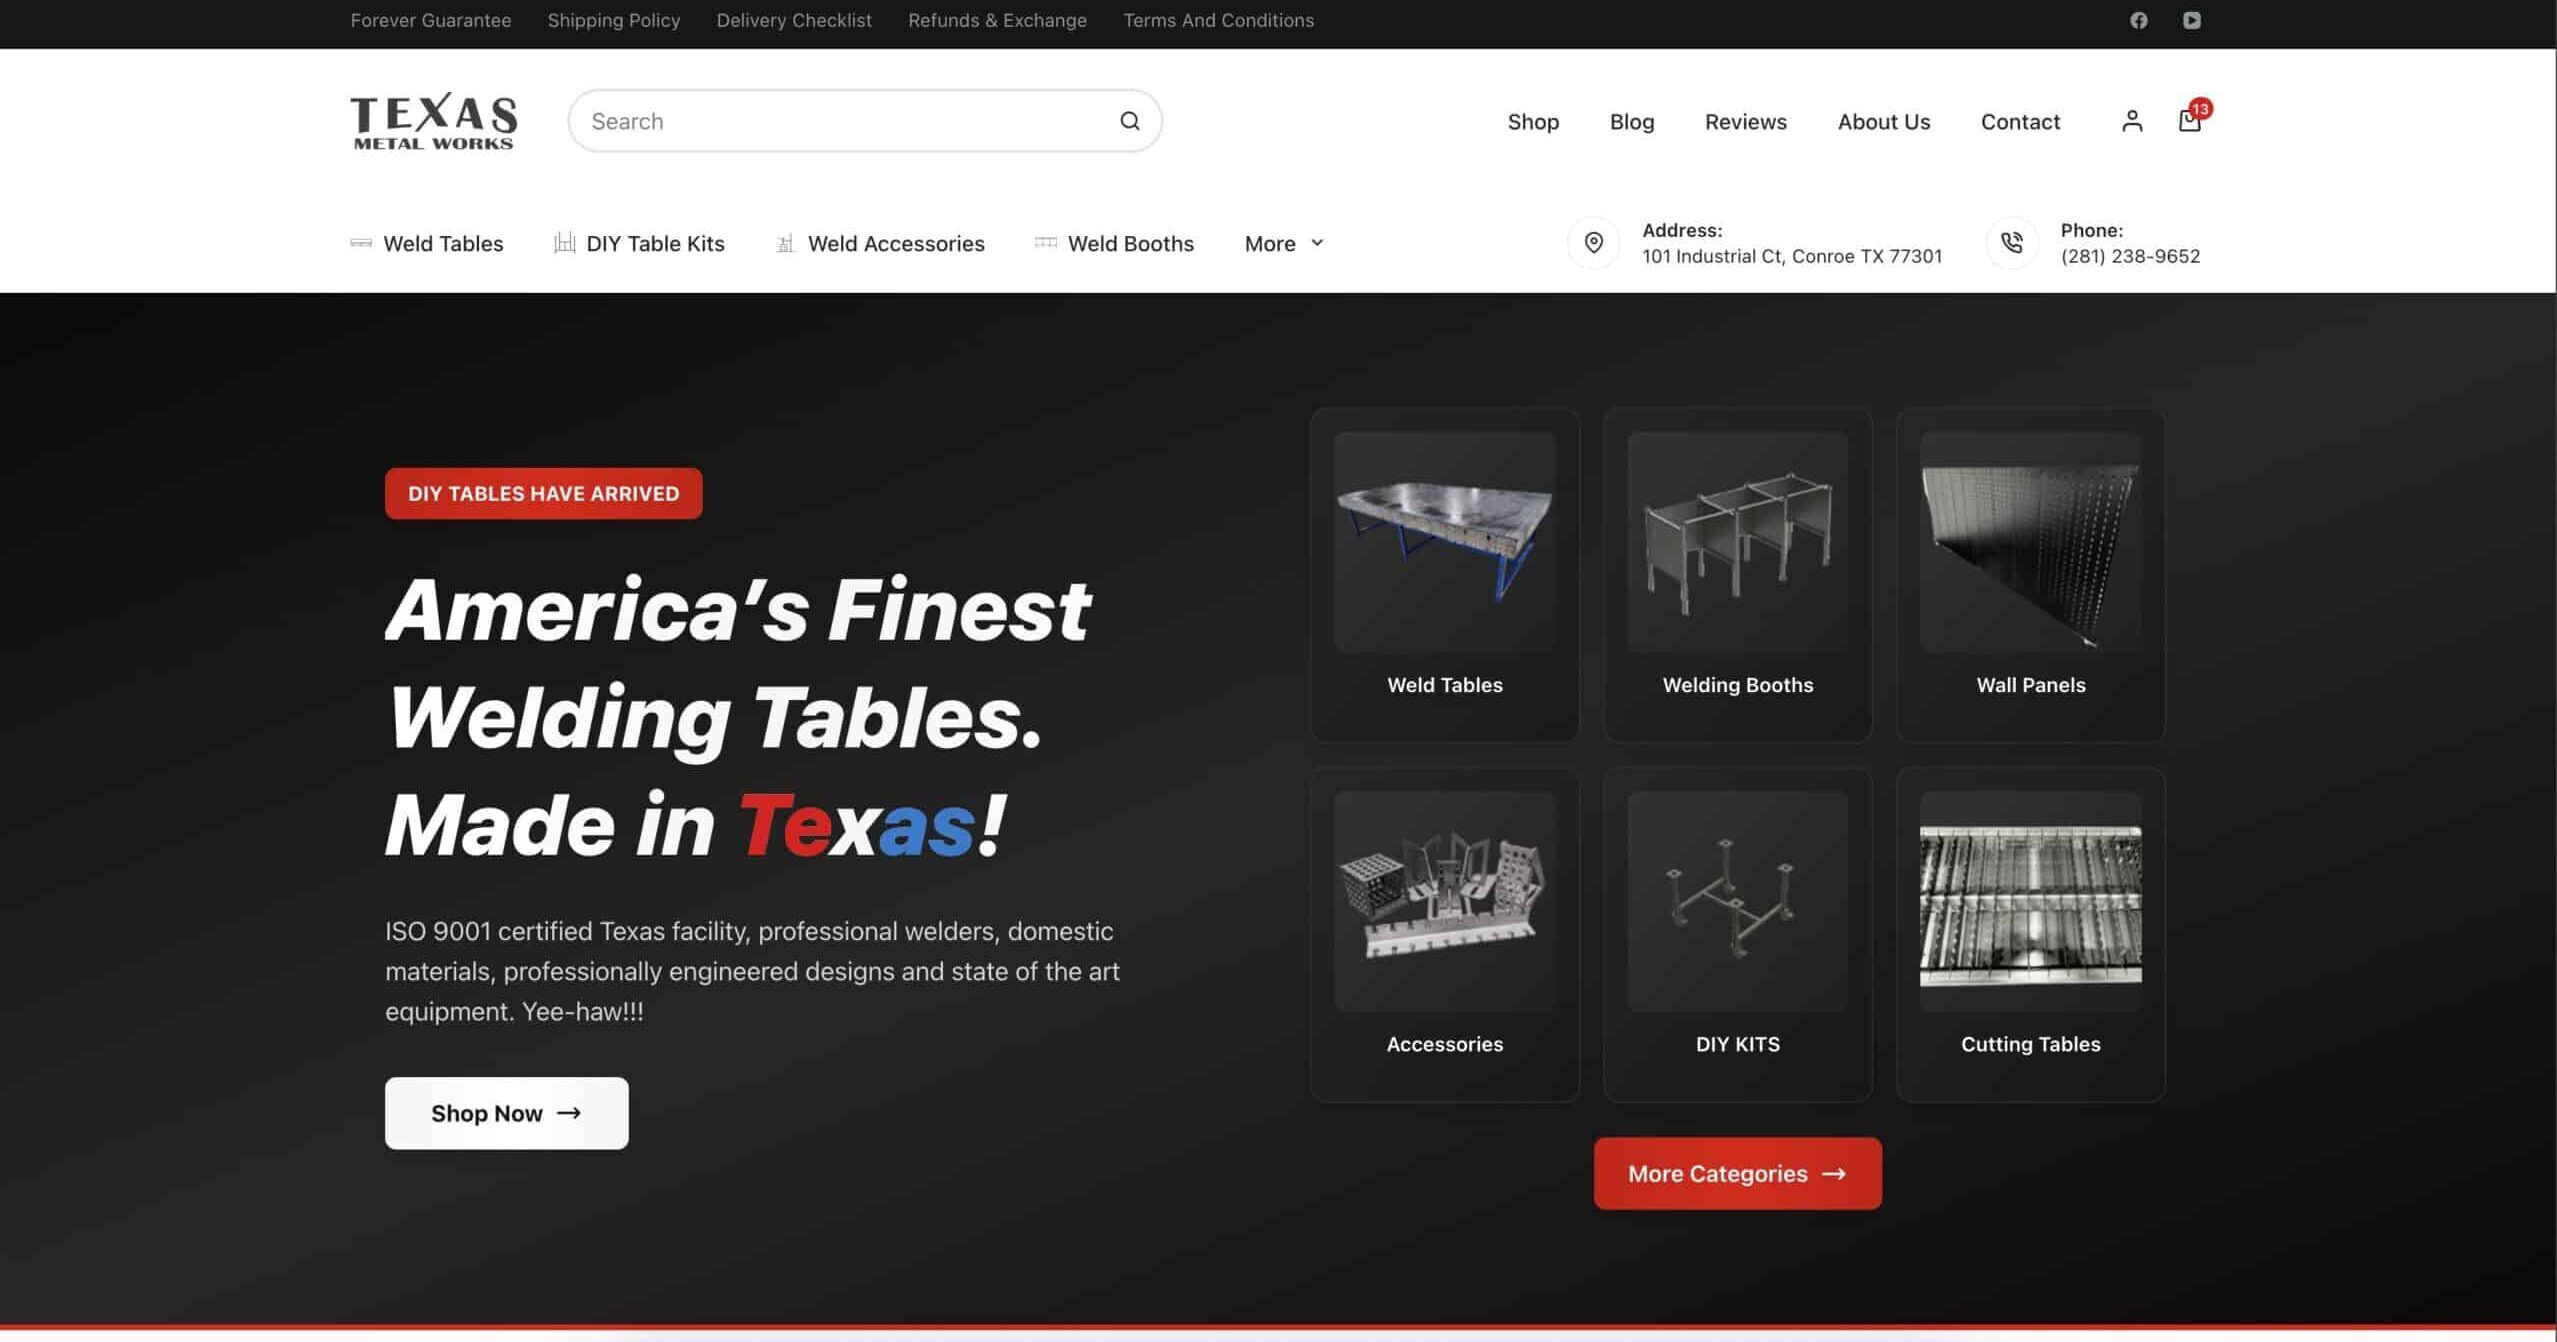Expand the More categories dropdown
Image resolution: width=2557 pixels, height=1342 pixels.
(1283, 243)
